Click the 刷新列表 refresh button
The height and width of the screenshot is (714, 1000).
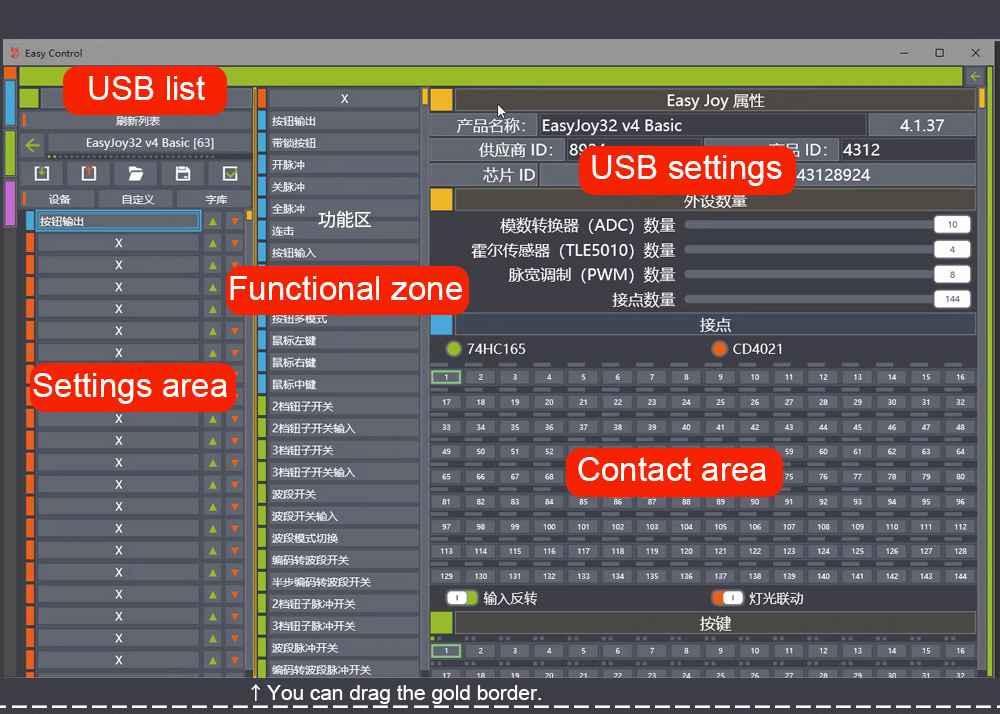pyautogui.click(x=138, y=121)
